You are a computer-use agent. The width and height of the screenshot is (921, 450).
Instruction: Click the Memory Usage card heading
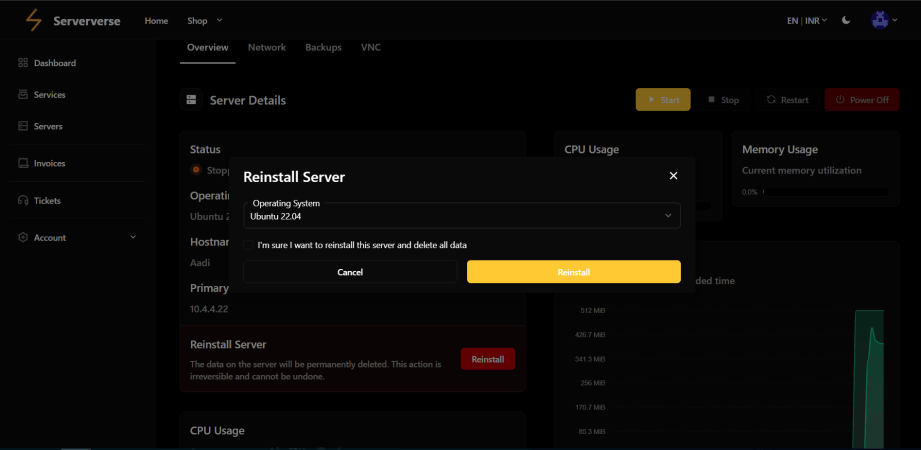(779, 149)
